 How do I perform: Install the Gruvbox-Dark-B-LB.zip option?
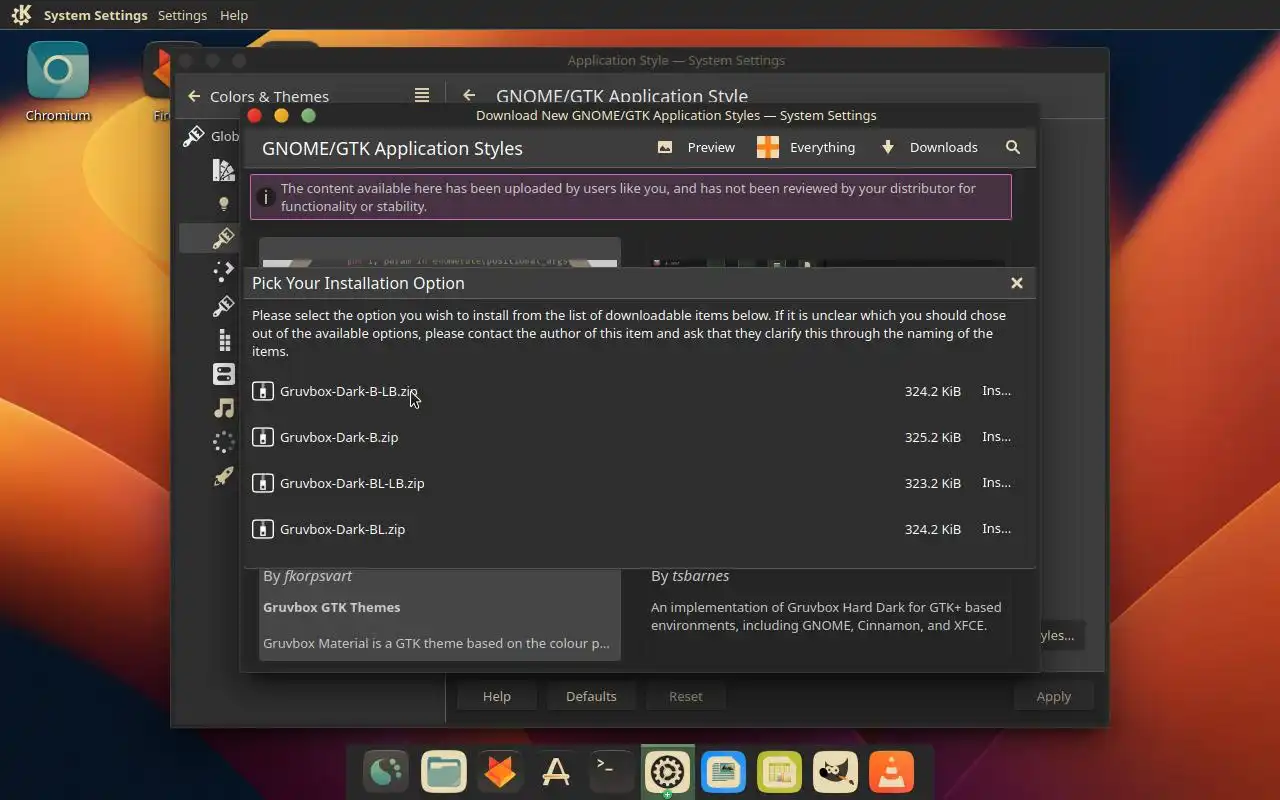pyautogui.click(x=996, y=391)
